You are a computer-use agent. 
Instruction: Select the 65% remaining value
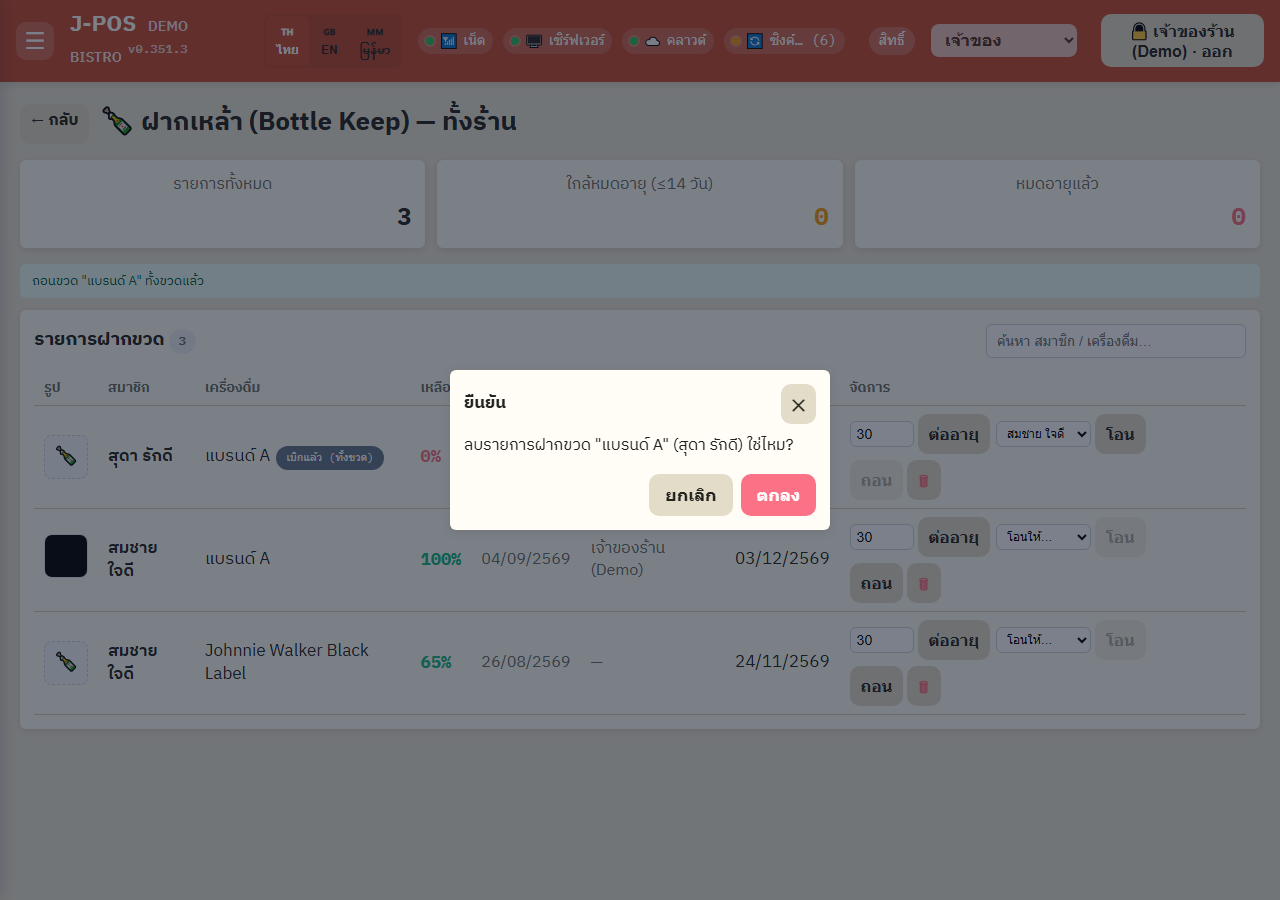[x=436, y=662]
